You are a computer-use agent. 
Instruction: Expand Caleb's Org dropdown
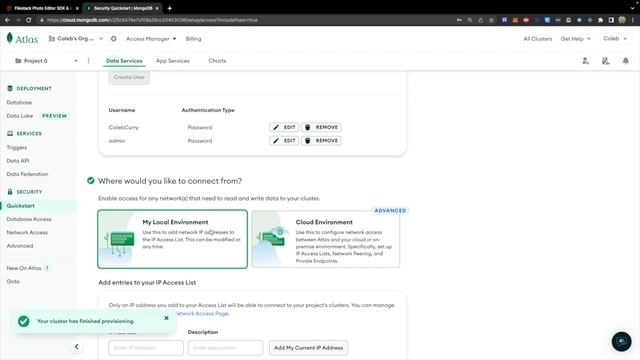coord(76,39)
